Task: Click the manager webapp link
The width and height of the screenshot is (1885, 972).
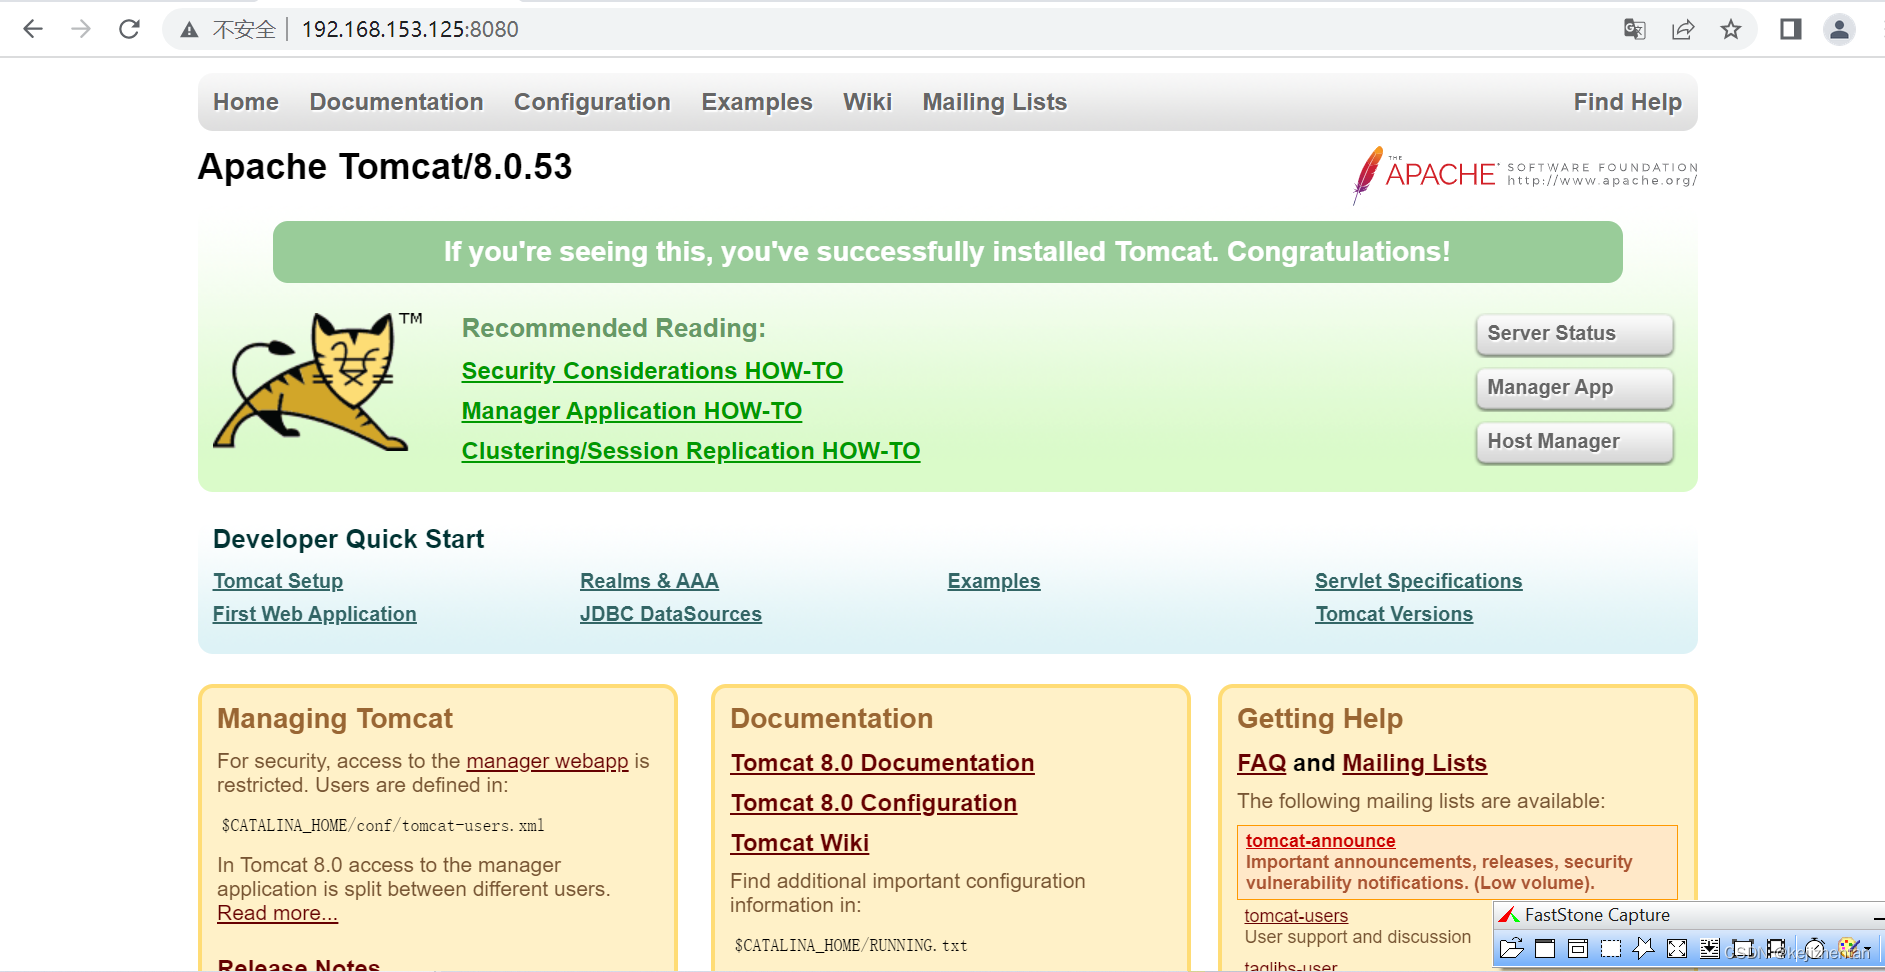Action: pyautogui.click(x=547, y=761)
